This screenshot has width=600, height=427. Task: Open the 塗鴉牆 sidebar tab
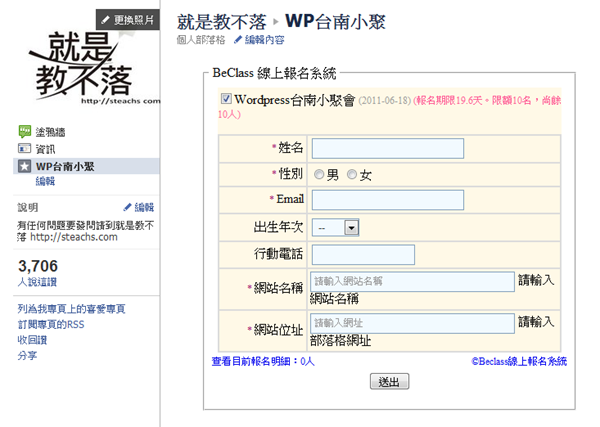51,132
